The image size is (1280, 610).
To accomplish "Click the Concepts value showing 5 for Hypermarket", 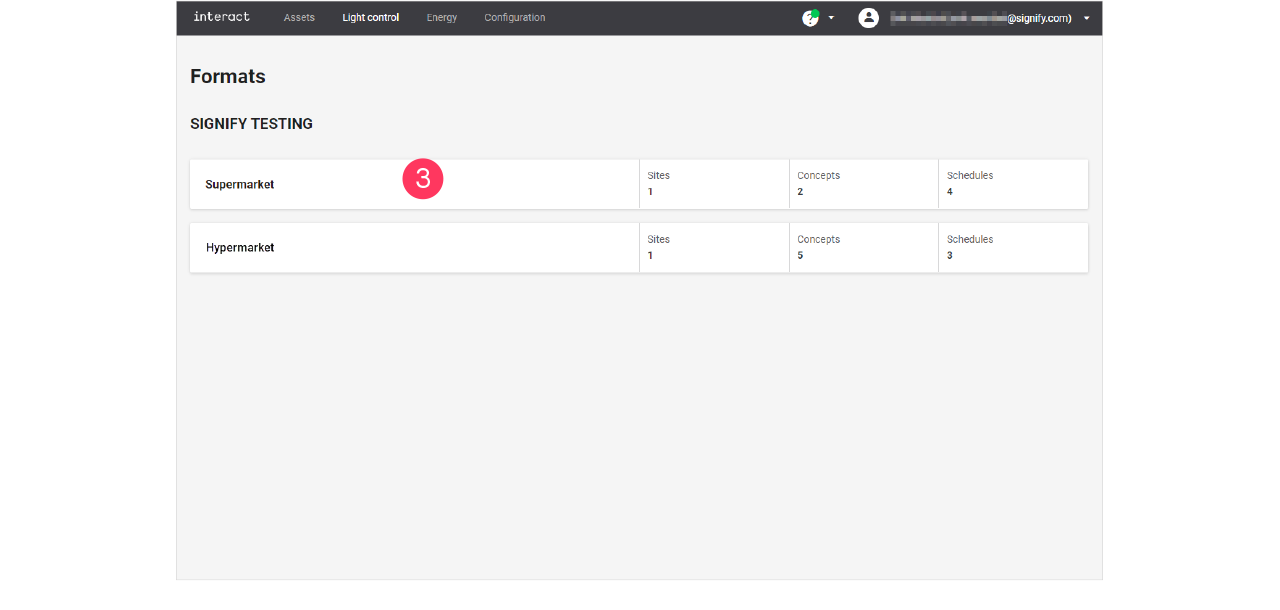I will (x=799, y=255).
